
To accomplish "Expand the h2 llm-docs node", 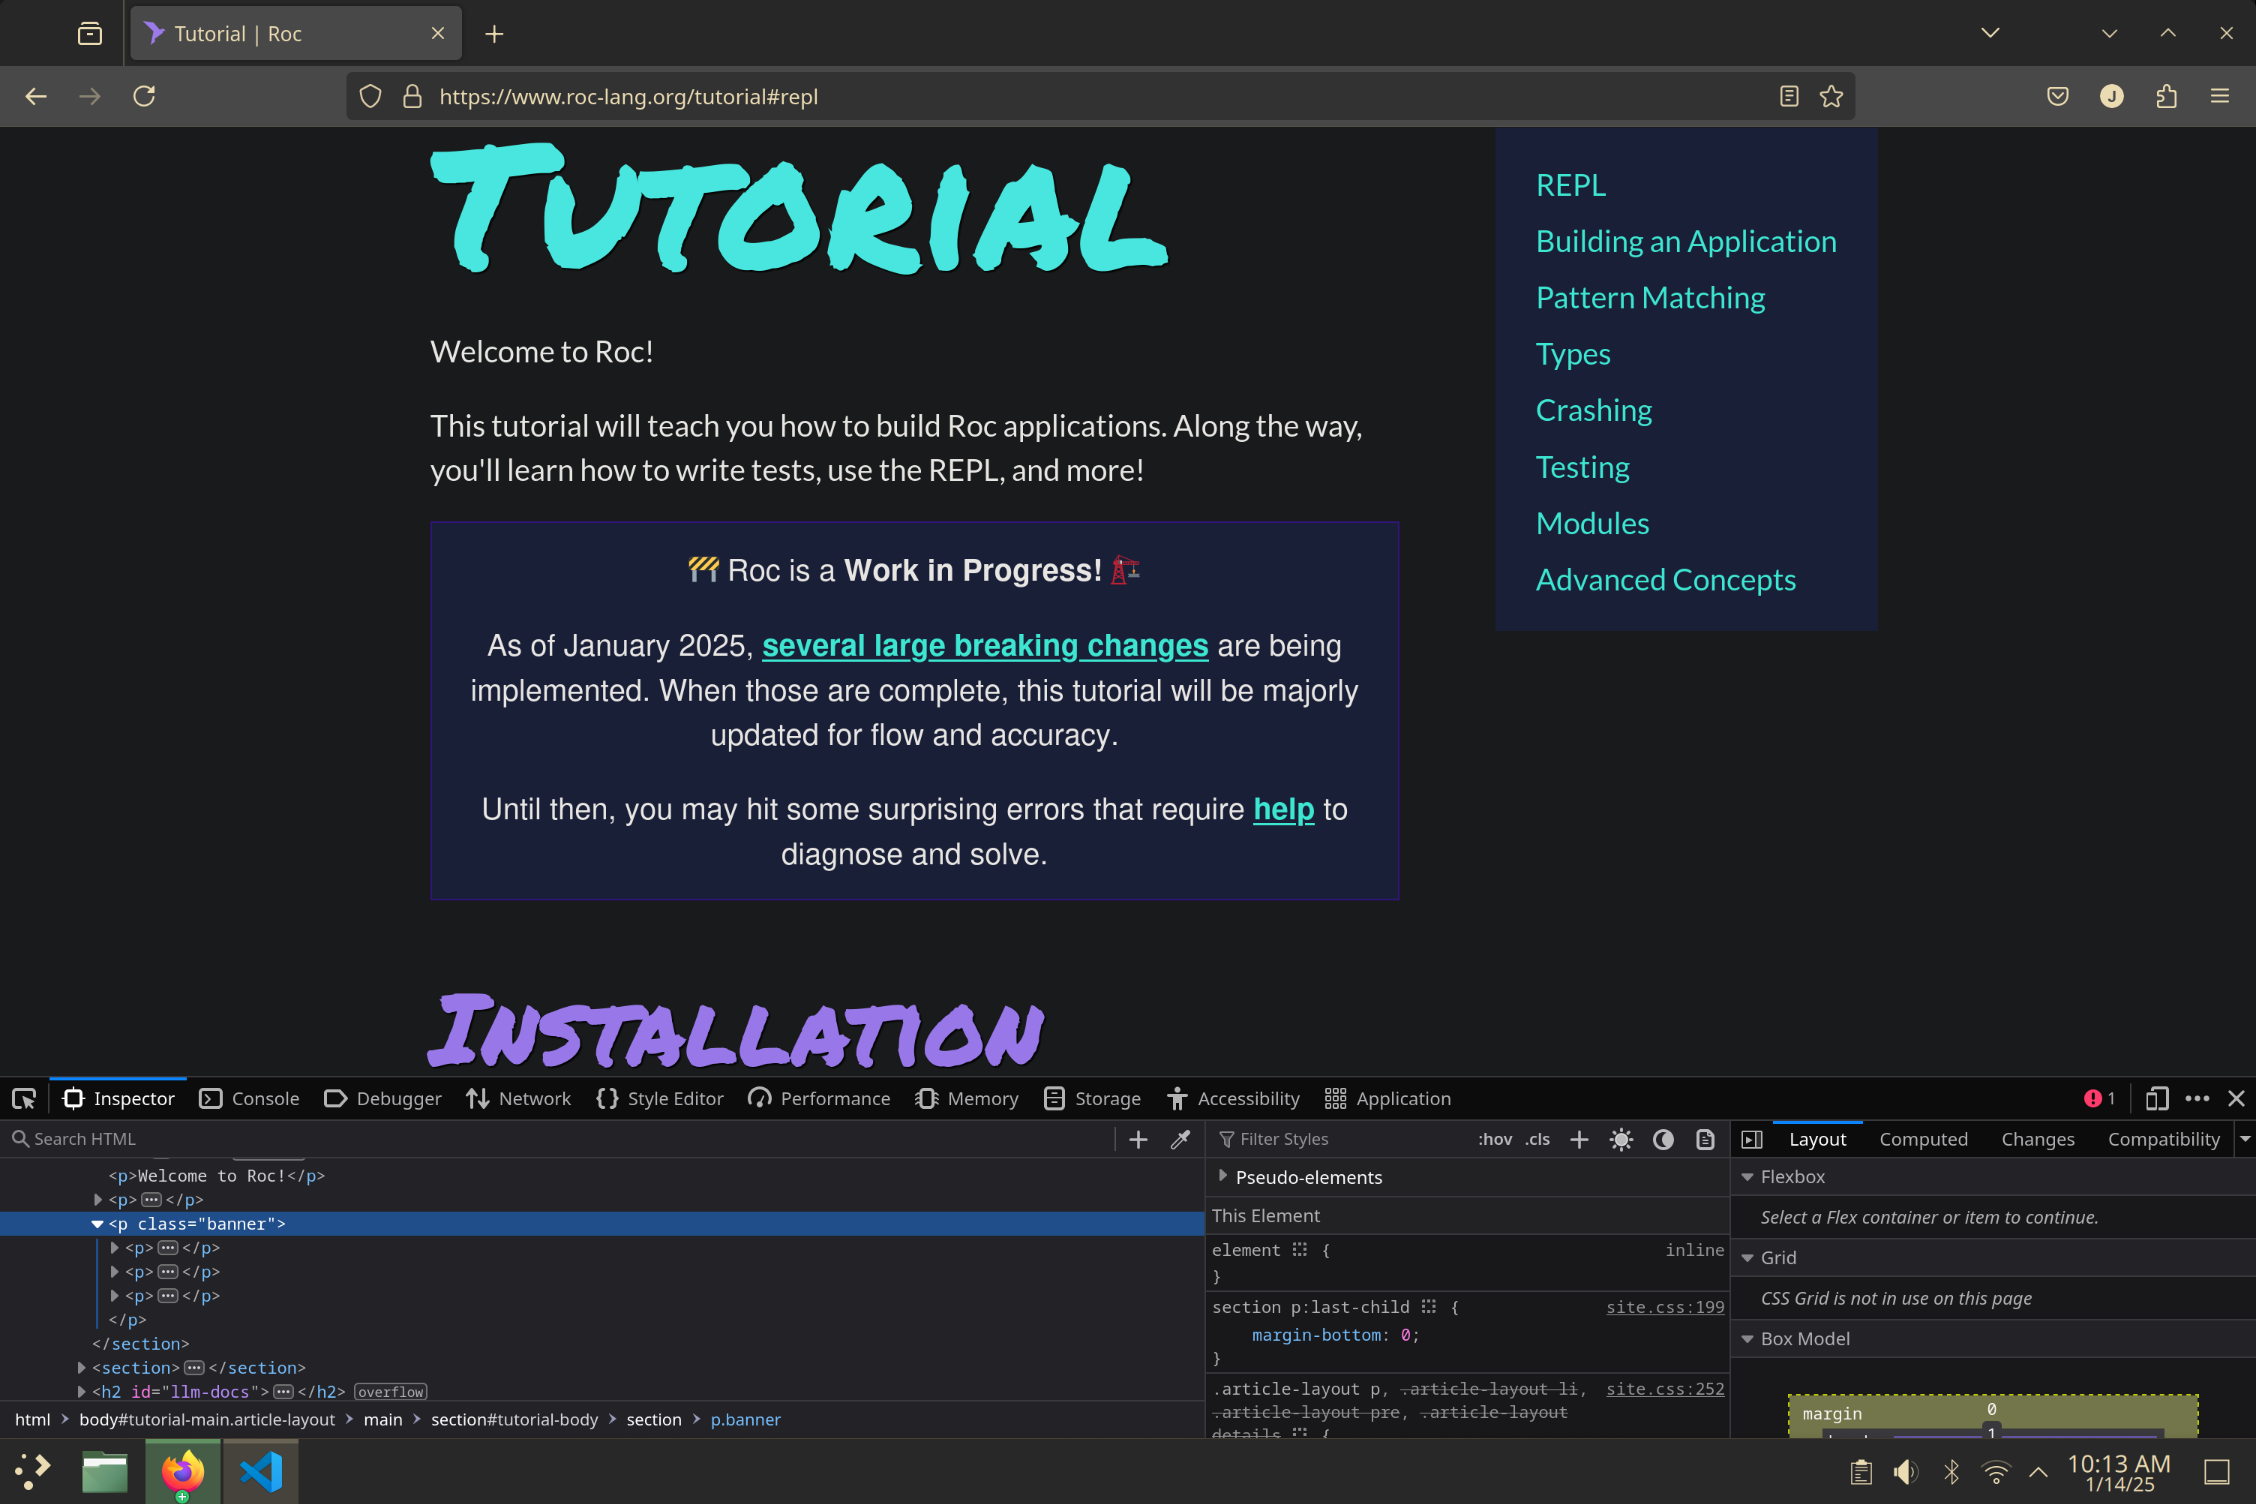I will click(81, 1393).
